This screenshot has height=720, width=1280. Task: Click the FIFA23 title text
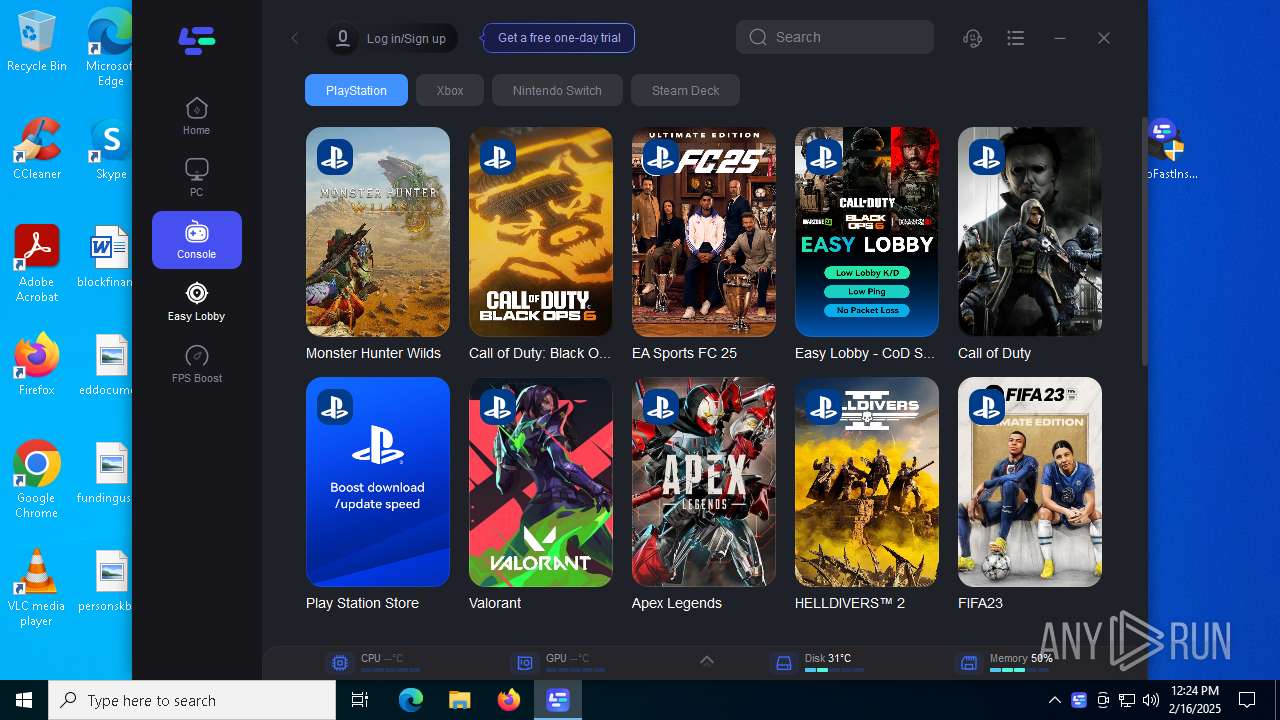click(x=980, y=603)
